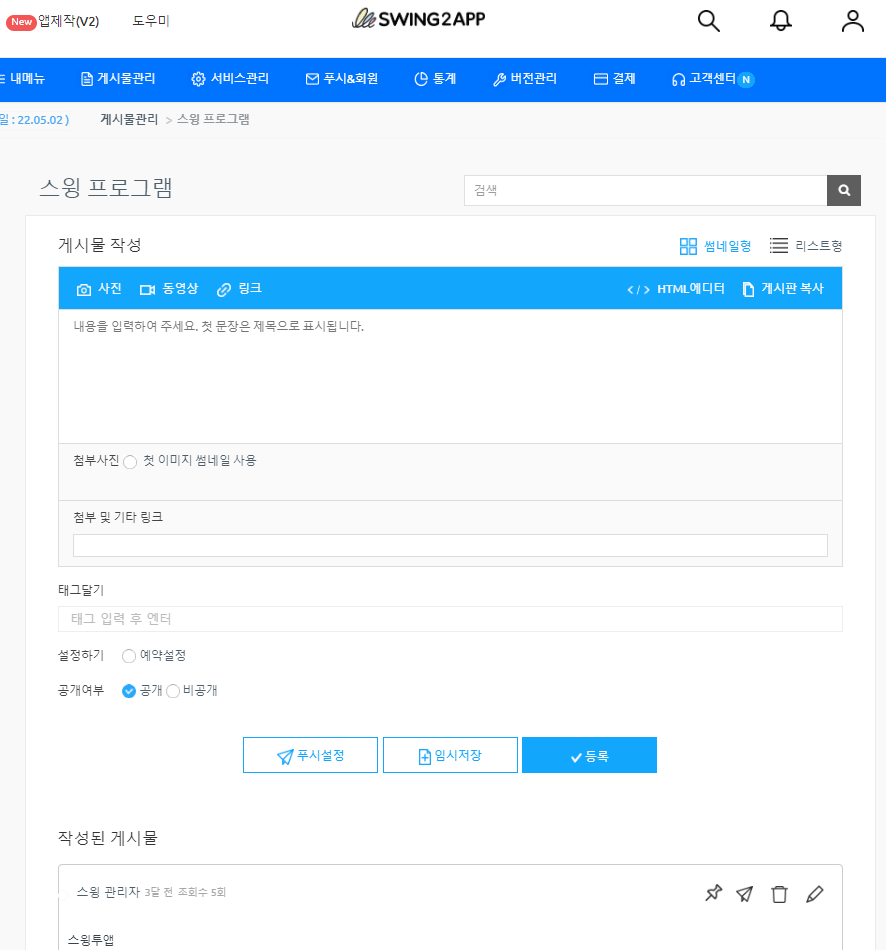Click the 등록 submit button

click(589, 756)
